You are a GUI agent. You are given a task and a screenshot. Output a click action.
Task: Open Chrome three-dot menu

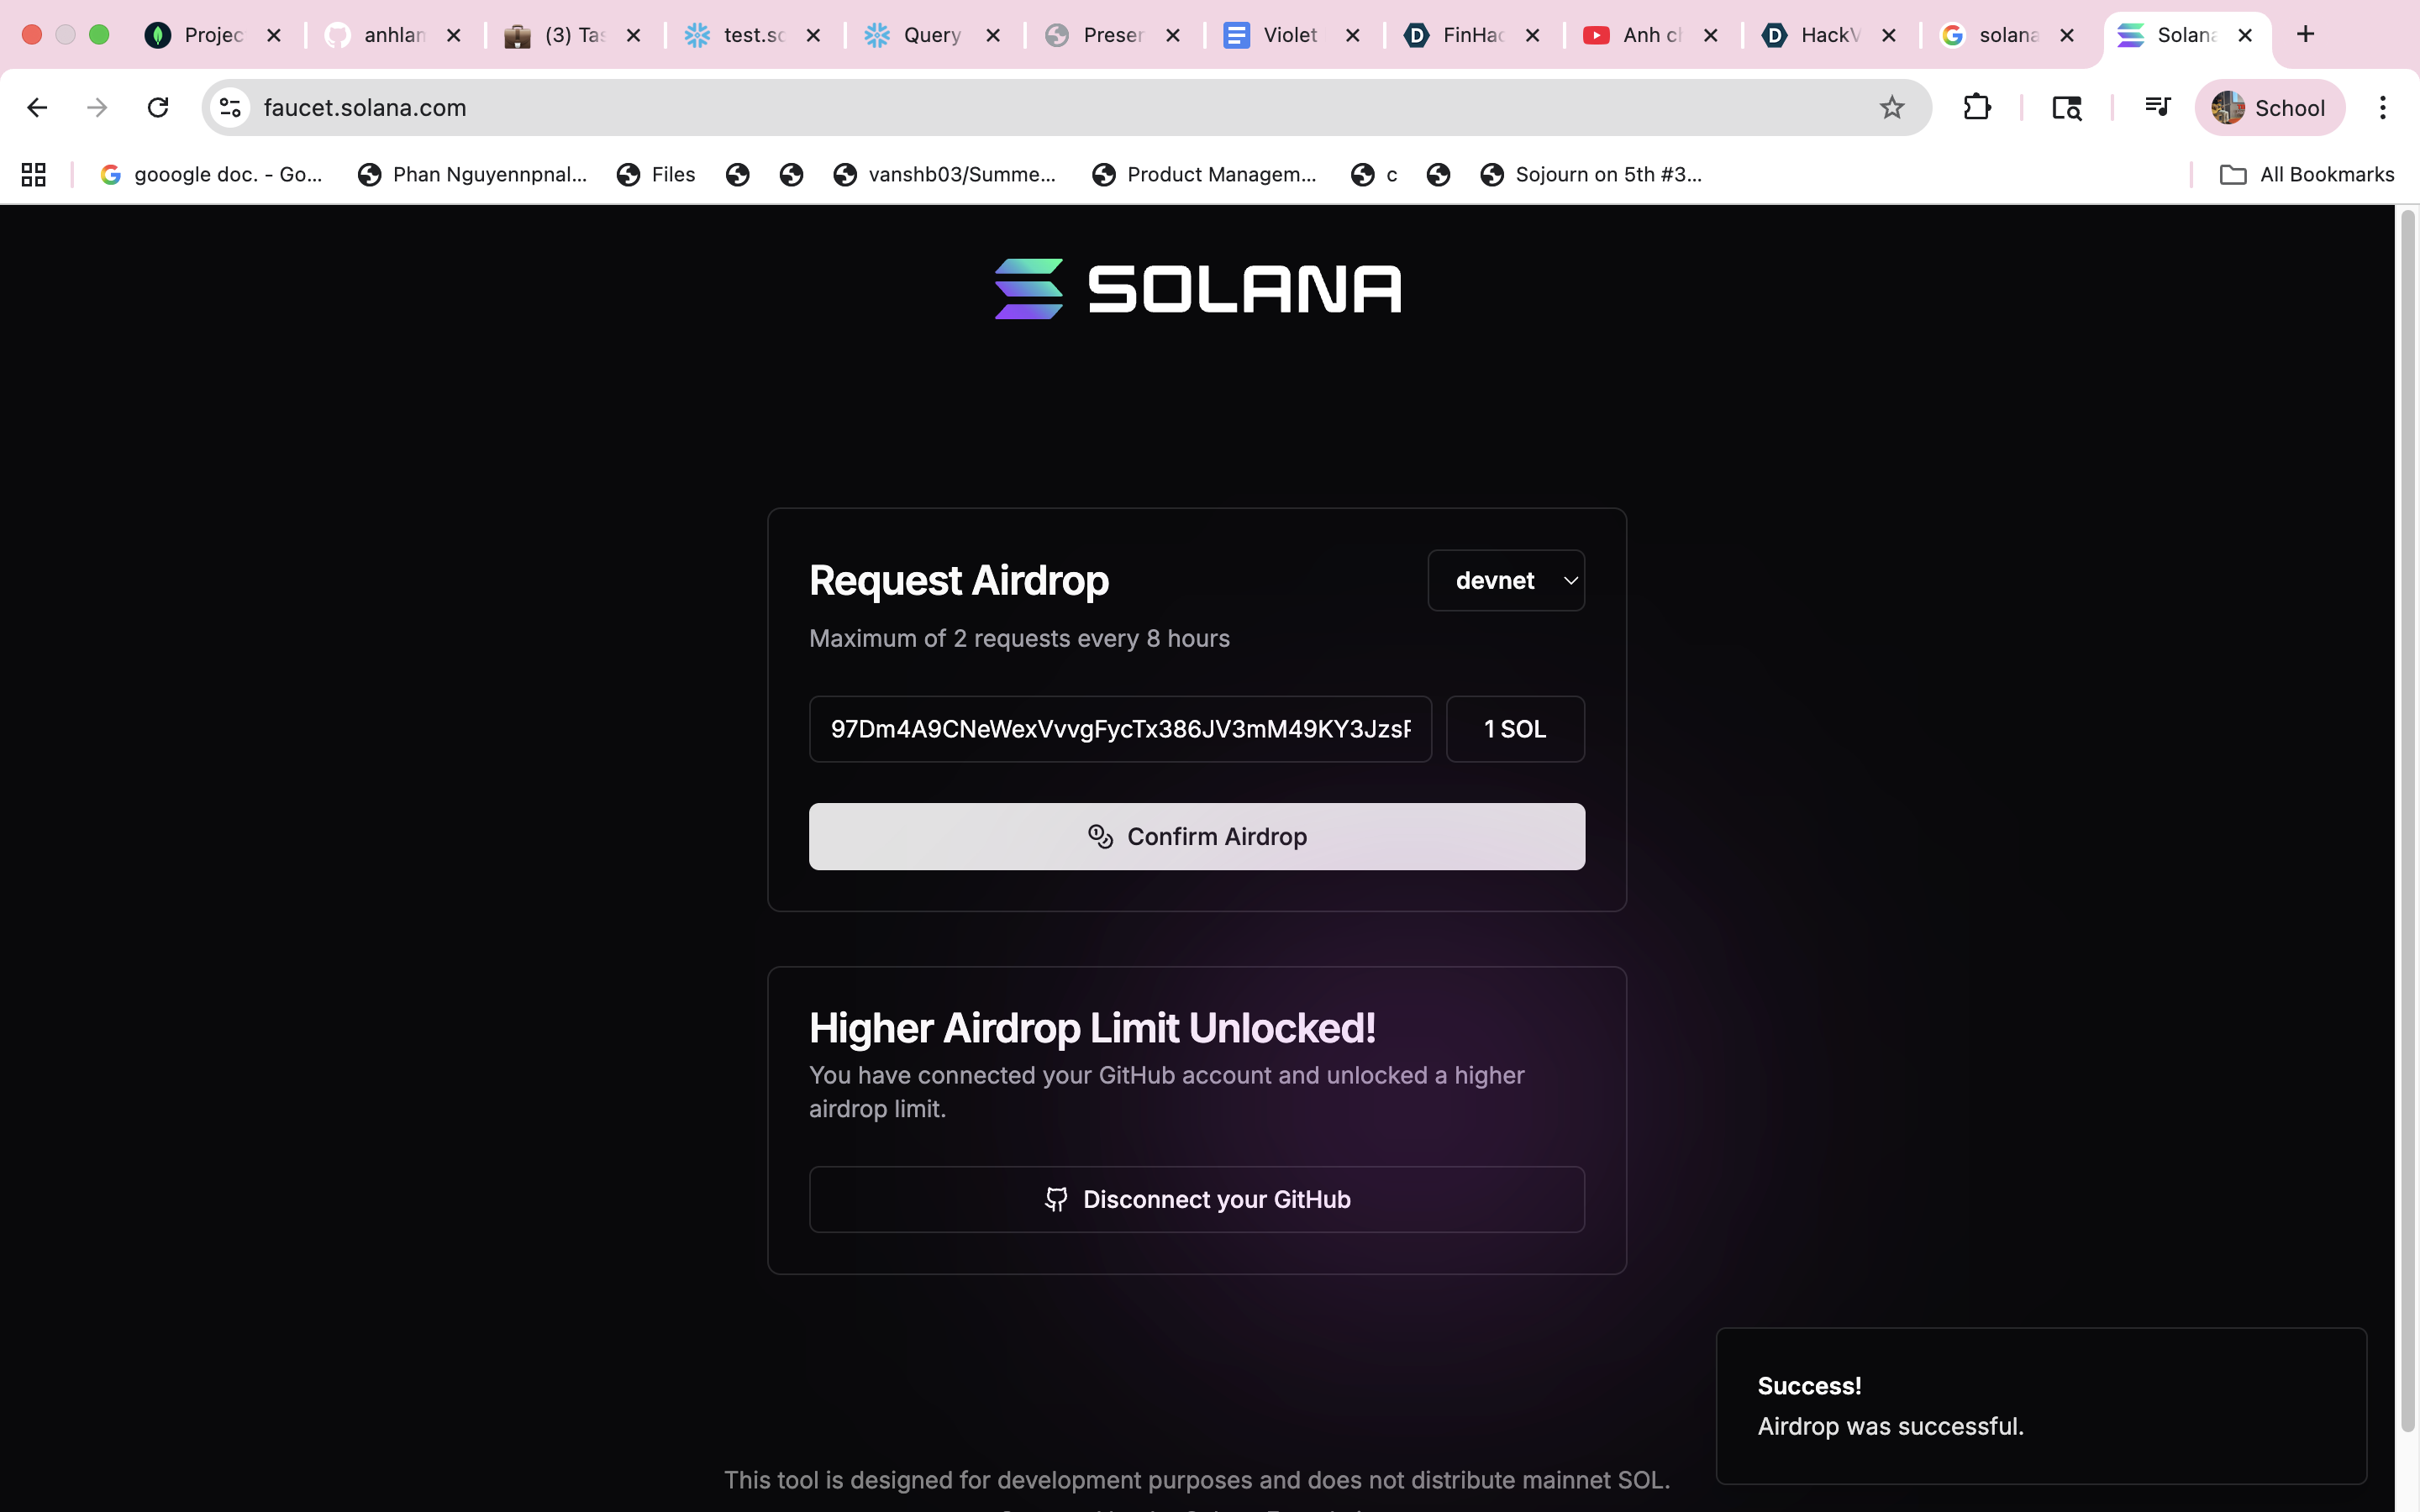click(x=2382, y=107)
